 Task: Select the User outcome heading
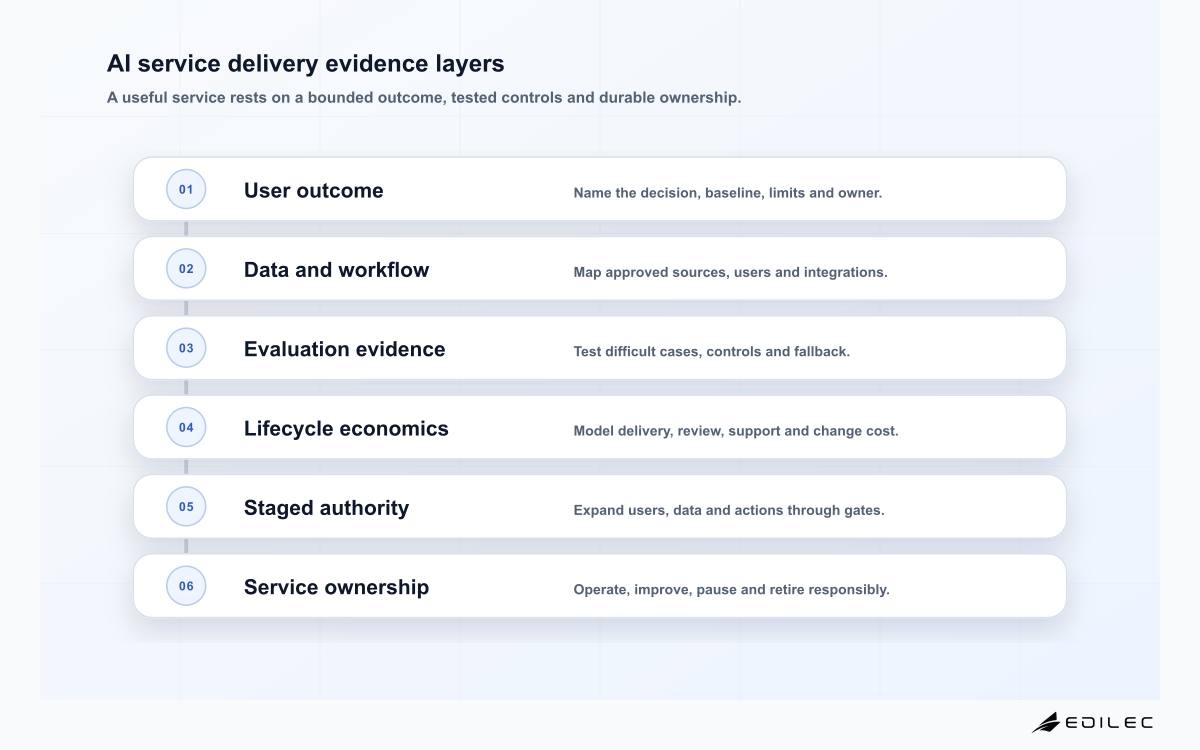click(314, 190)
